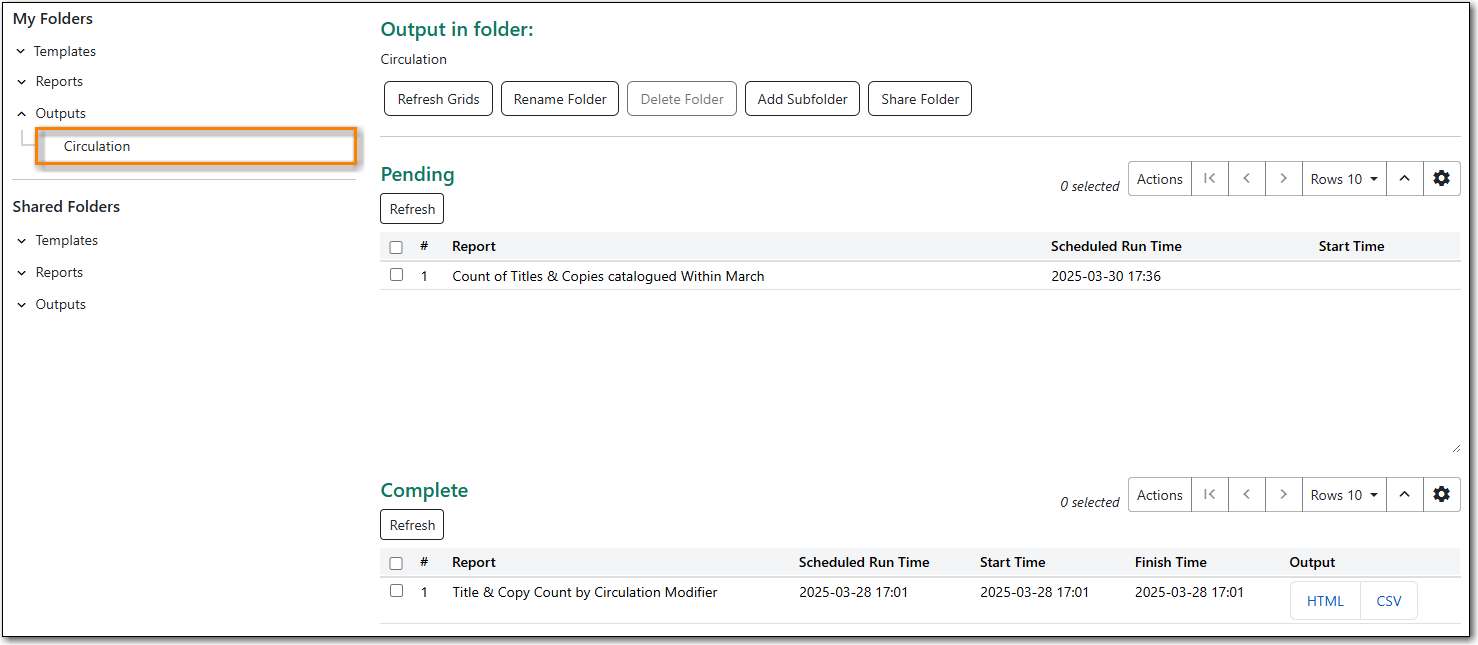Click the Complete grid settings gear icon
Image resolution: width=1478 pixels, height=645 pixels.
pyautogui.click(x=1441, y=495)
